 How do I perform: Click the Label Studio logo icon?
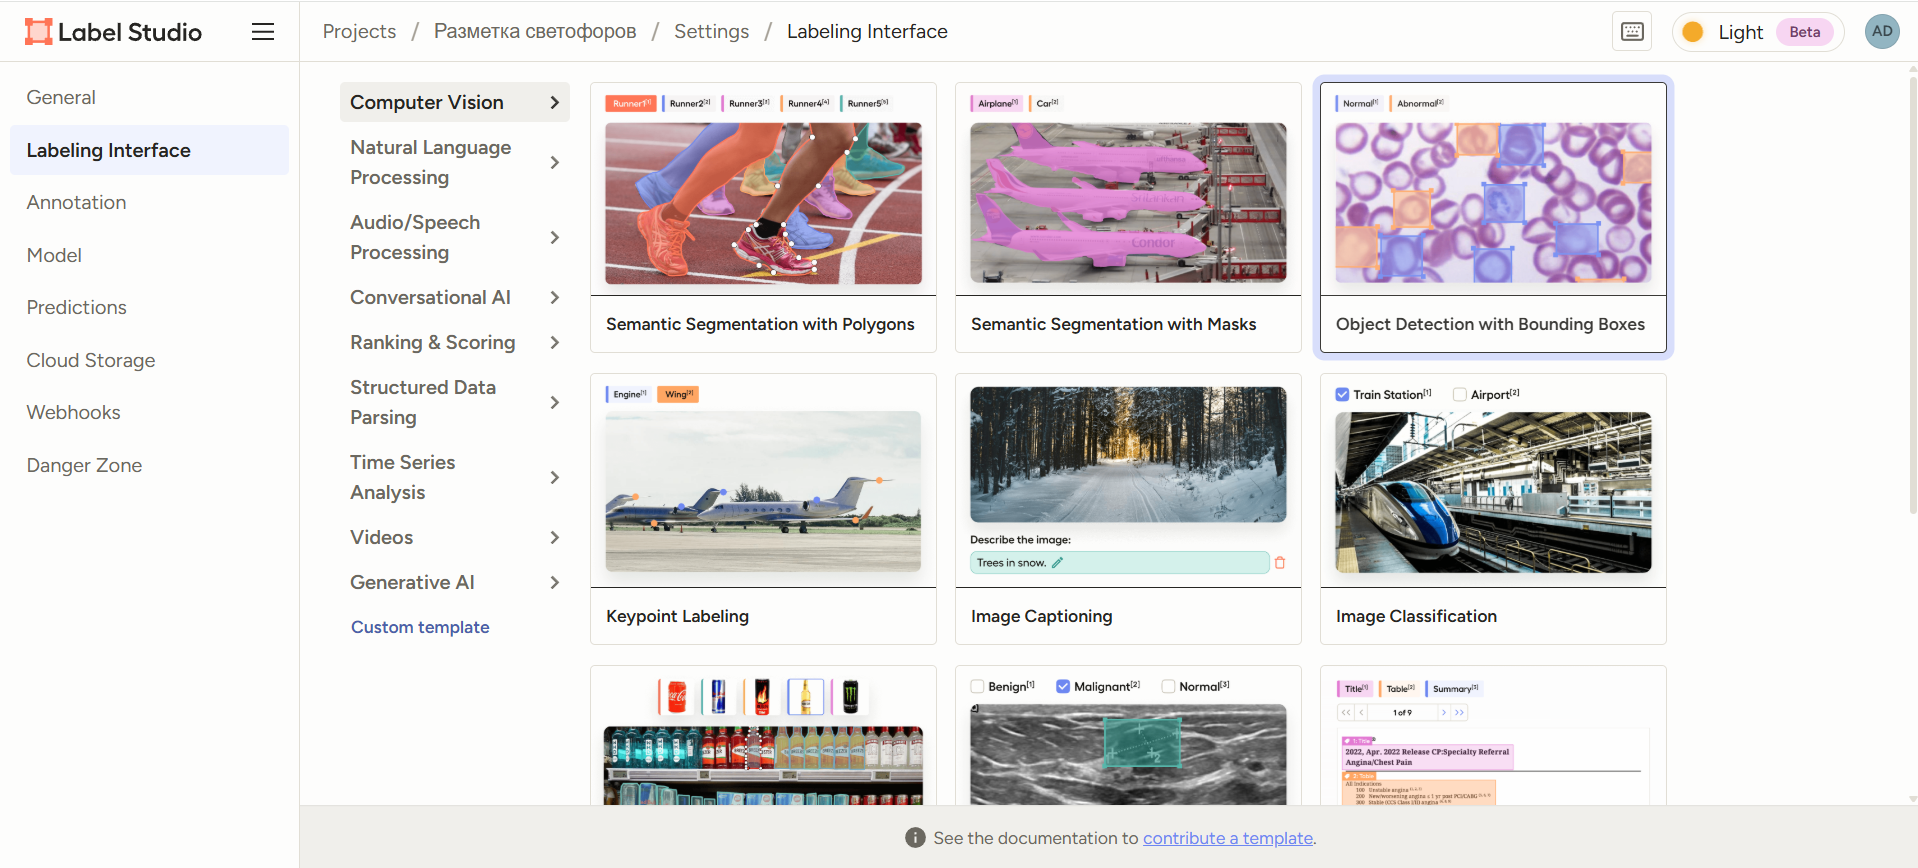pyautogui.click(x=38, y=32)
